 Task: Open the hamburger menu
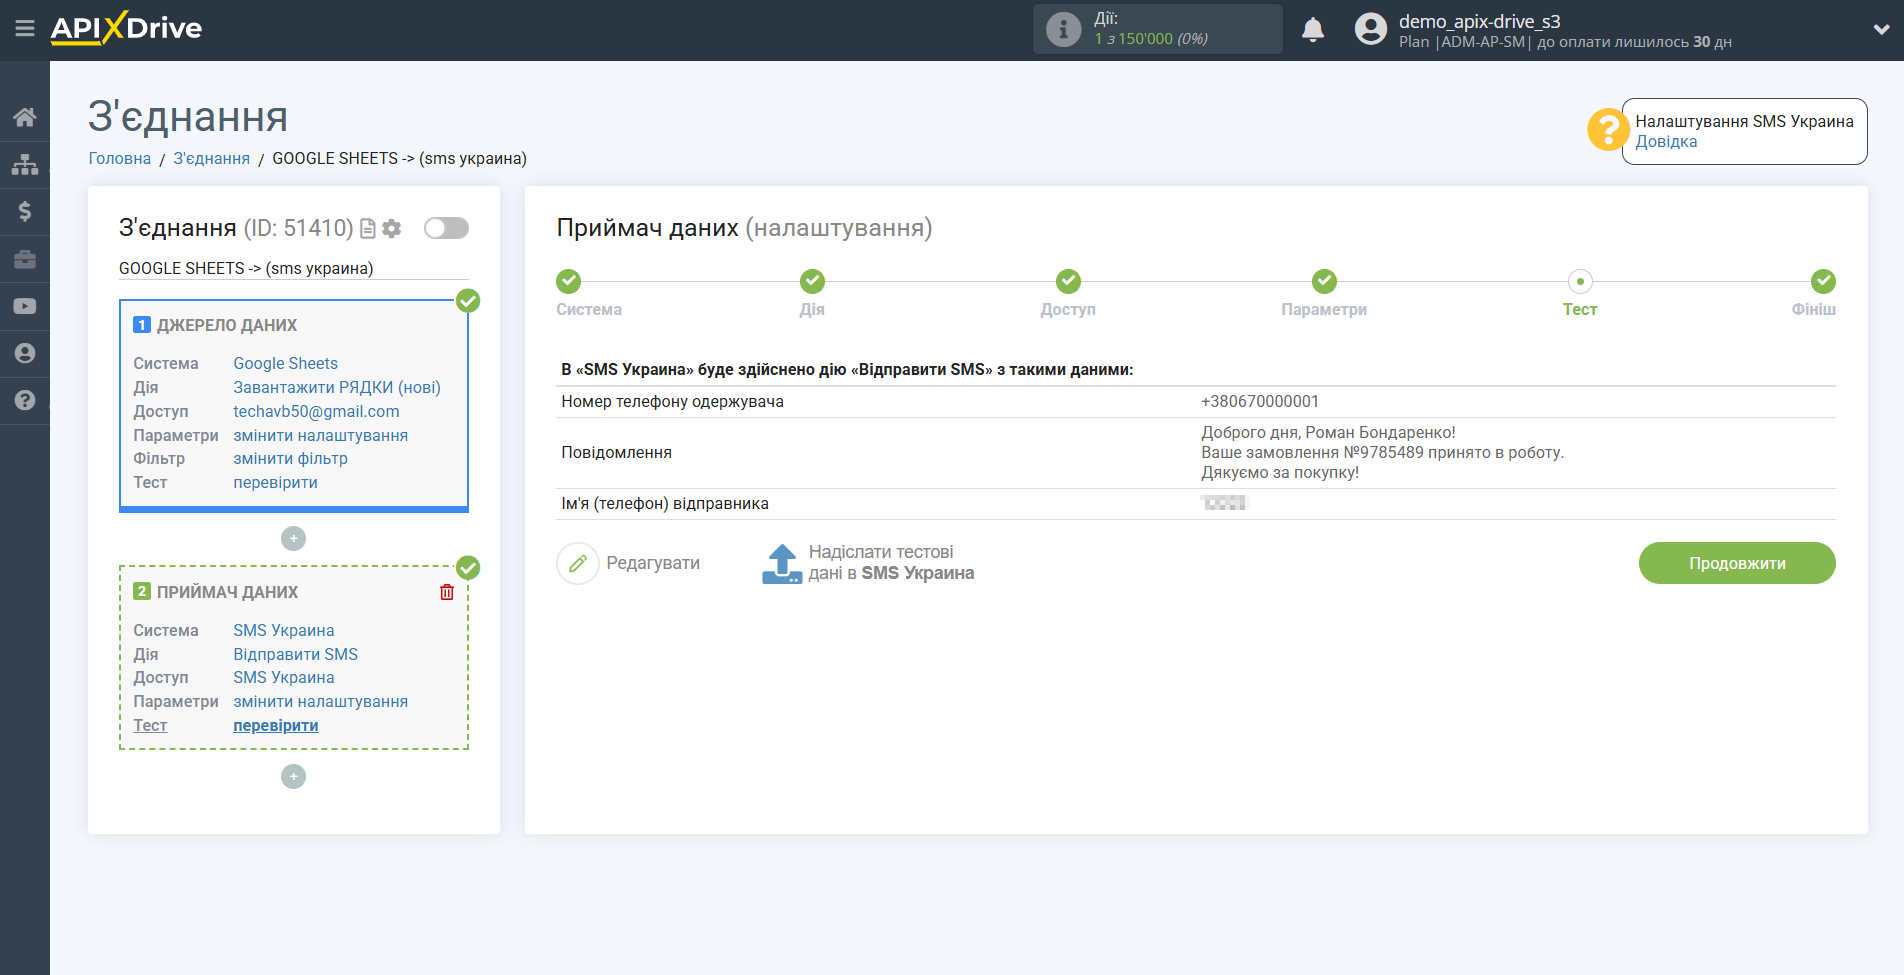pos(25,28)
